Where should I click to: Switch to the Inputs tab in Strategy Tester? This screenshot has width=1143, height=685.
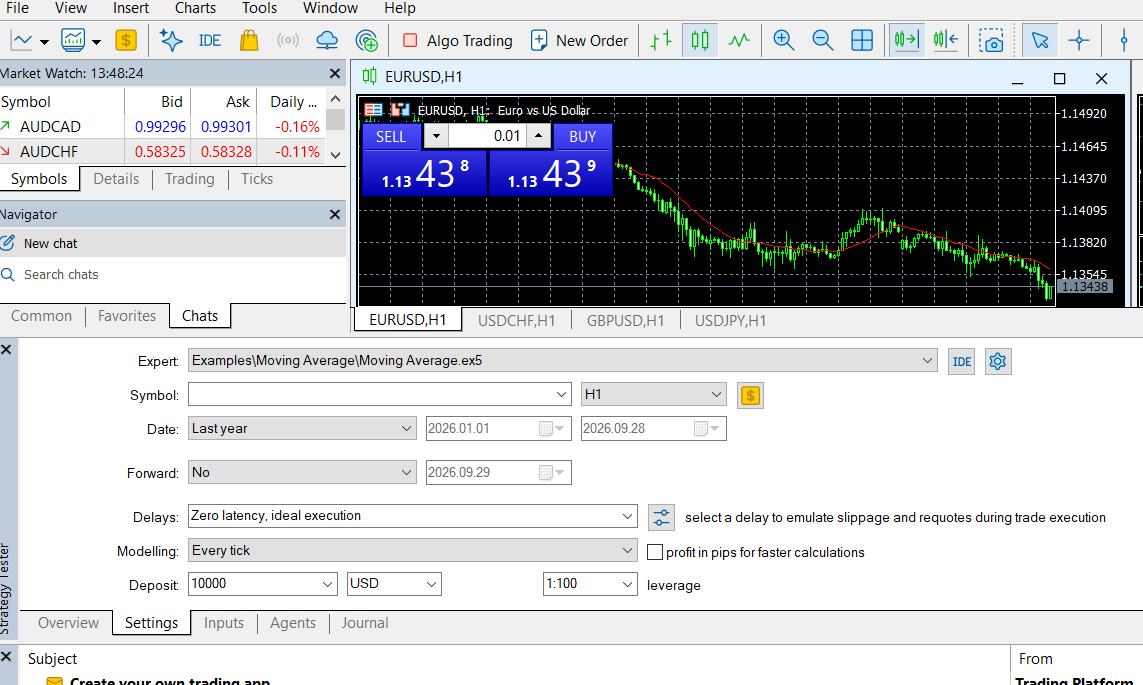tap(224, 623)
